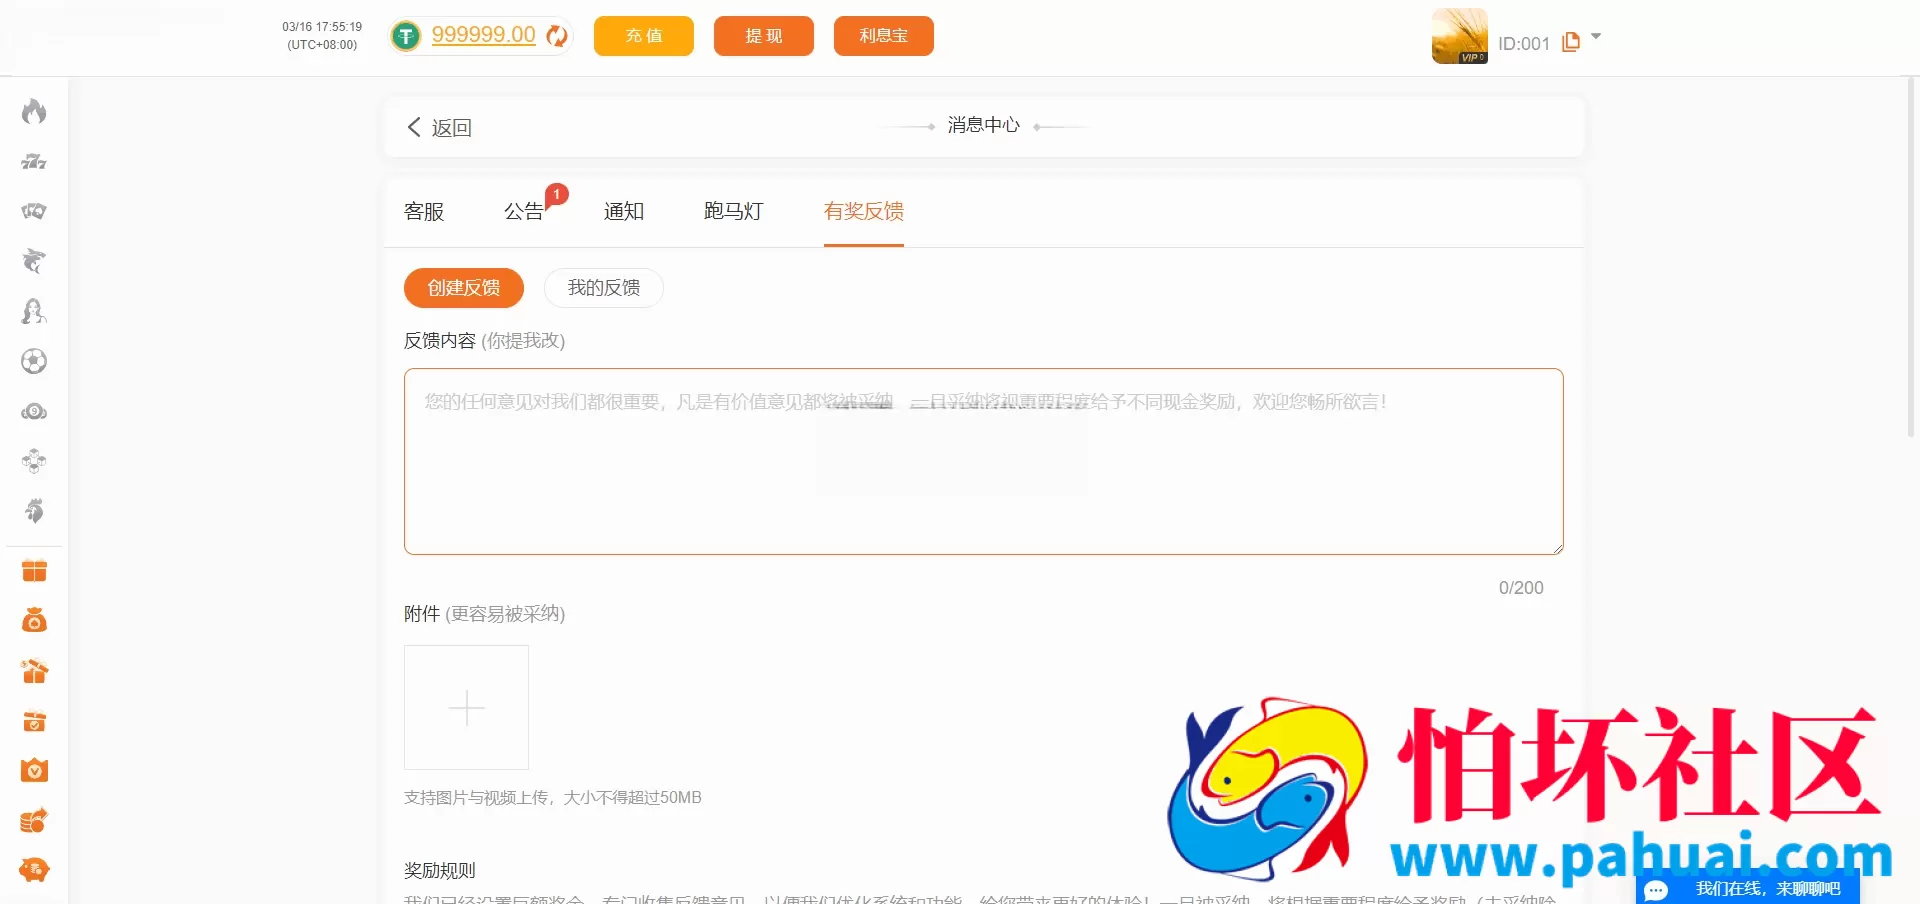Select the 有奖反馈 tab
The width and height of the screenshot is (1920, 904).
point(864,211)
